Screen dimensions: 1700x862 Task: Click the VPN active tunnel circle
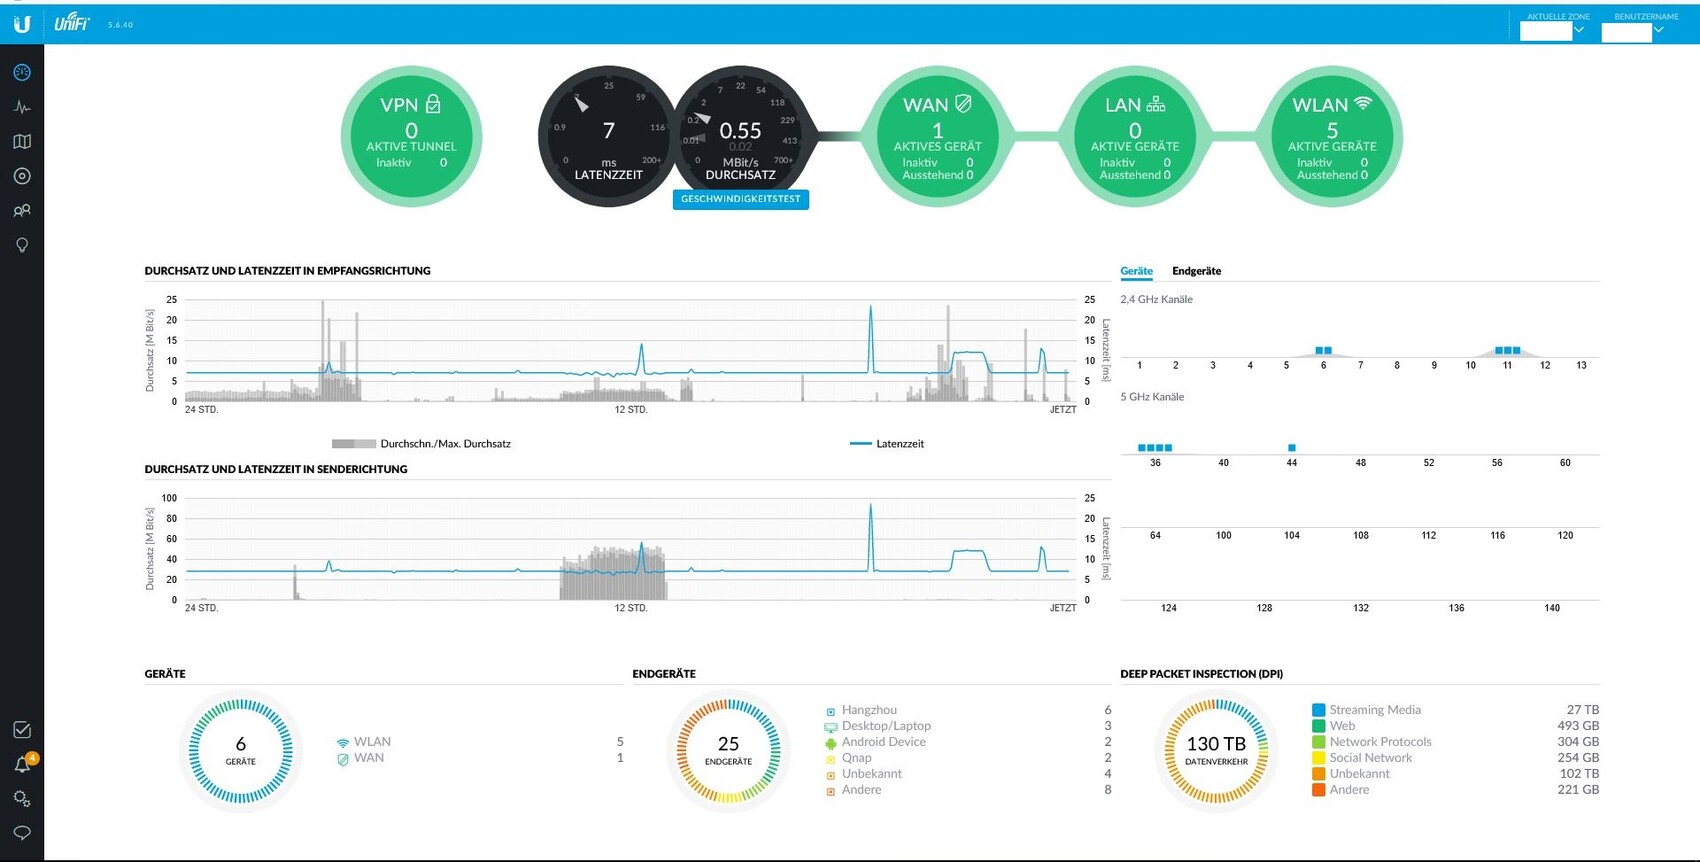(x=411, y=137)
